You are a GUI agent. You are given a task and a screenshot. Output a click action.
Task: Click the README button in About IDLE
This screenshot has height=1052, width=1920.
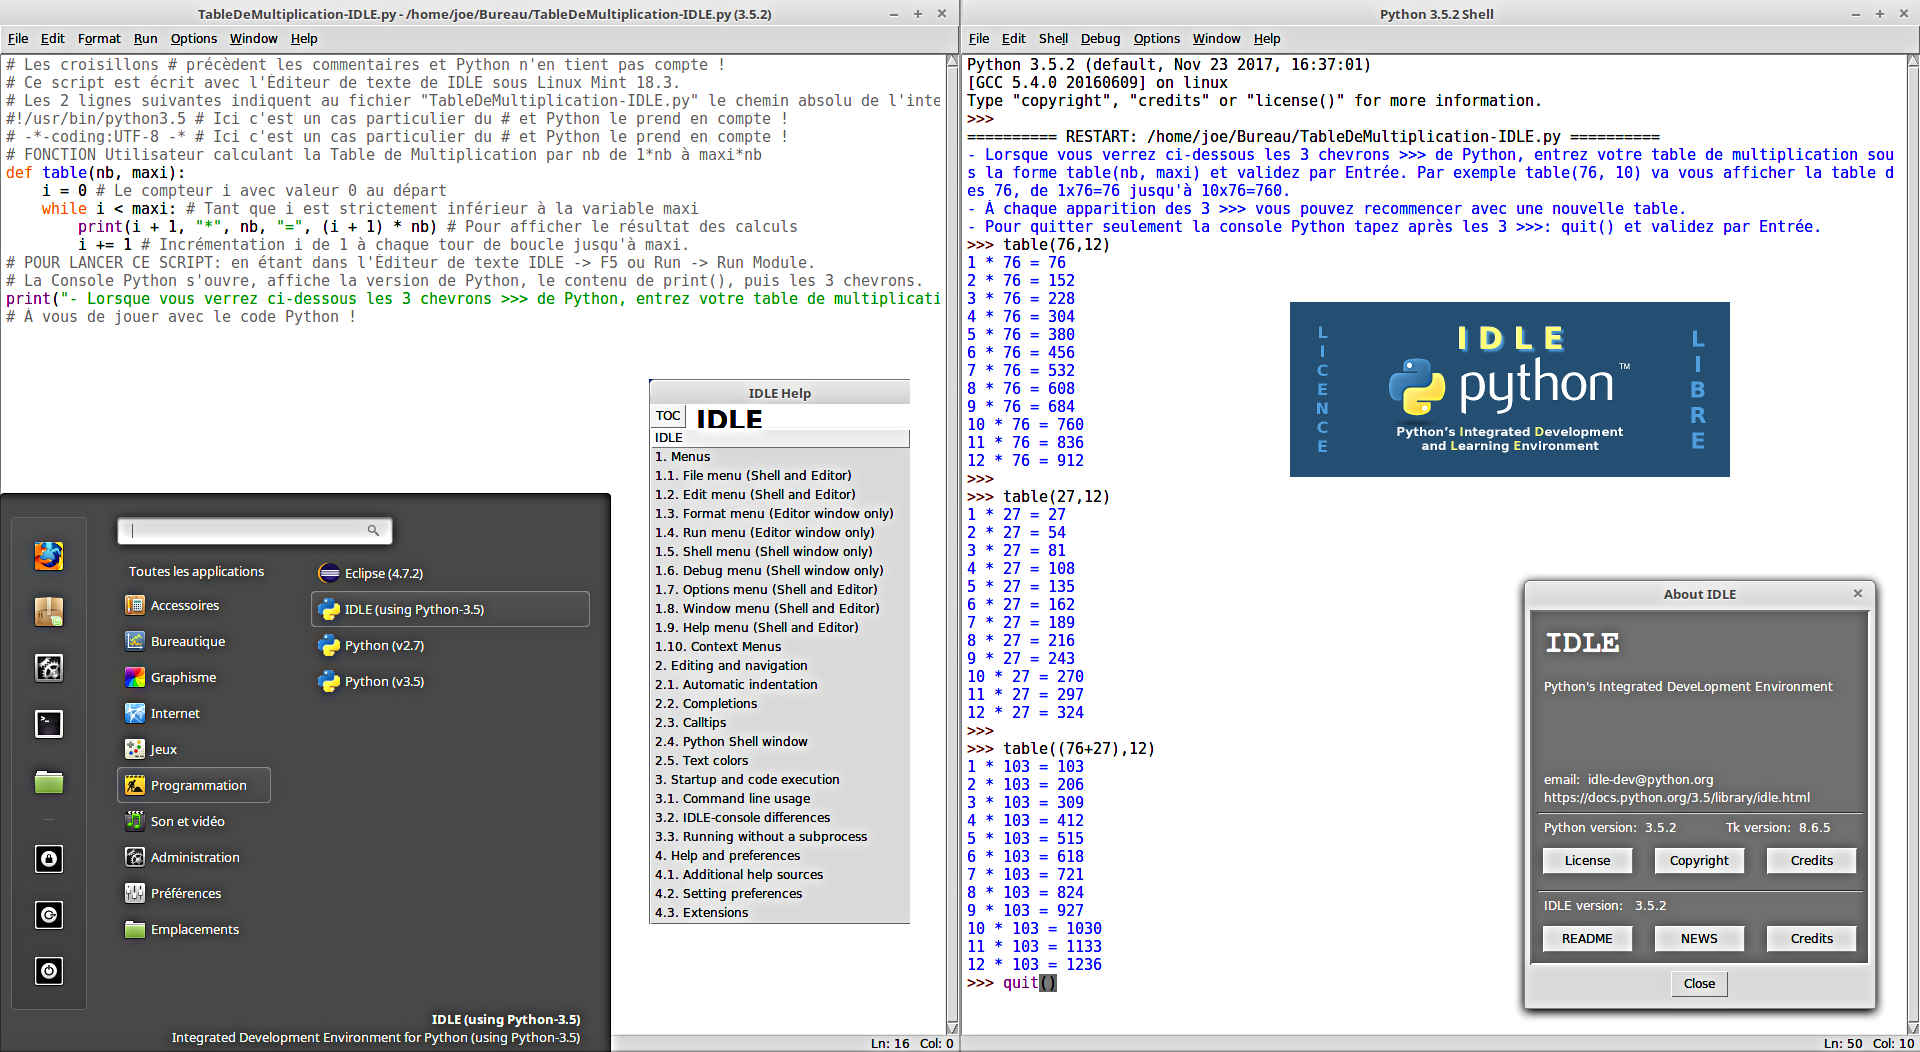pyautogui.click(x=1587, y=938)
